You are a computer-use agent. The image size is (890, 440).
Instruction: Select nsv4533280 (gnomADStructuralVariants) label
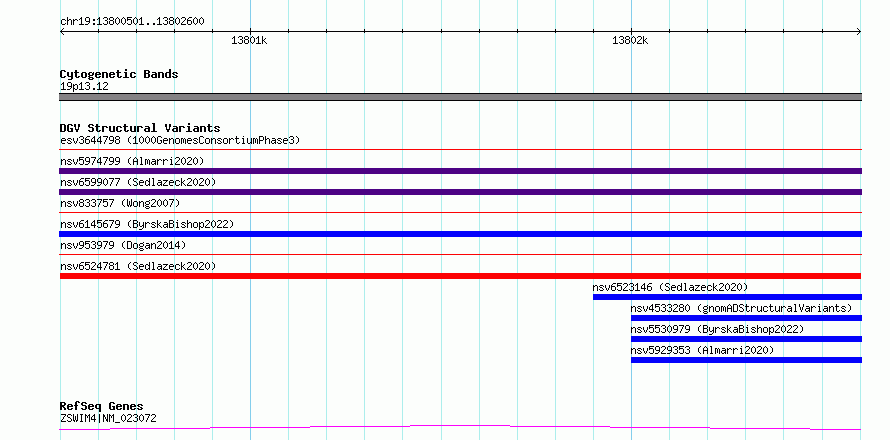pos(742,308)
